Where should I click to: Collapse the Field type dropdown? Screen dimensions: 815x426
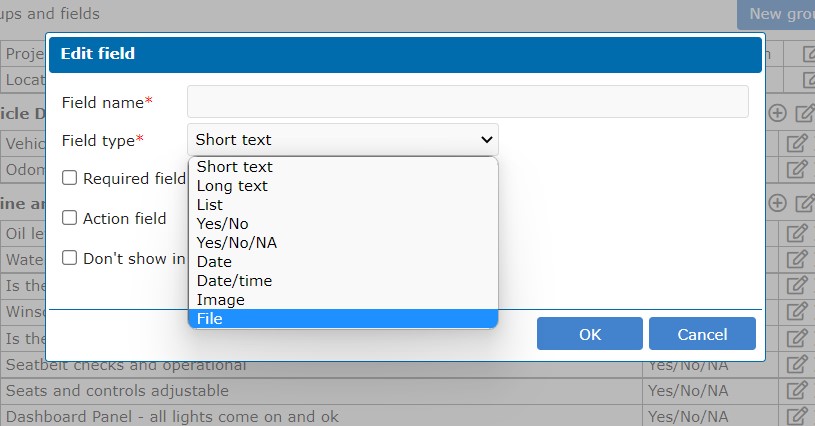click(342, 140)
